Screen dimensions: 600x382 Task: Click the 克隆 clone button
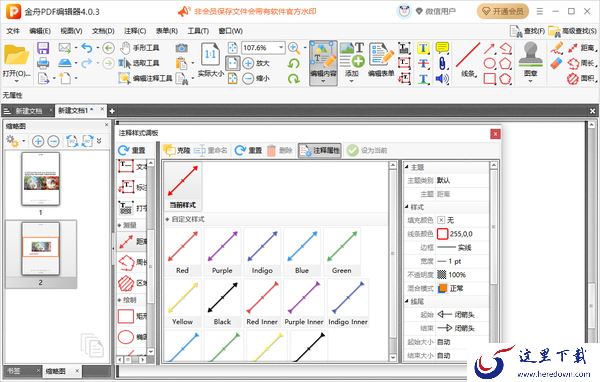tap(177, 150)
